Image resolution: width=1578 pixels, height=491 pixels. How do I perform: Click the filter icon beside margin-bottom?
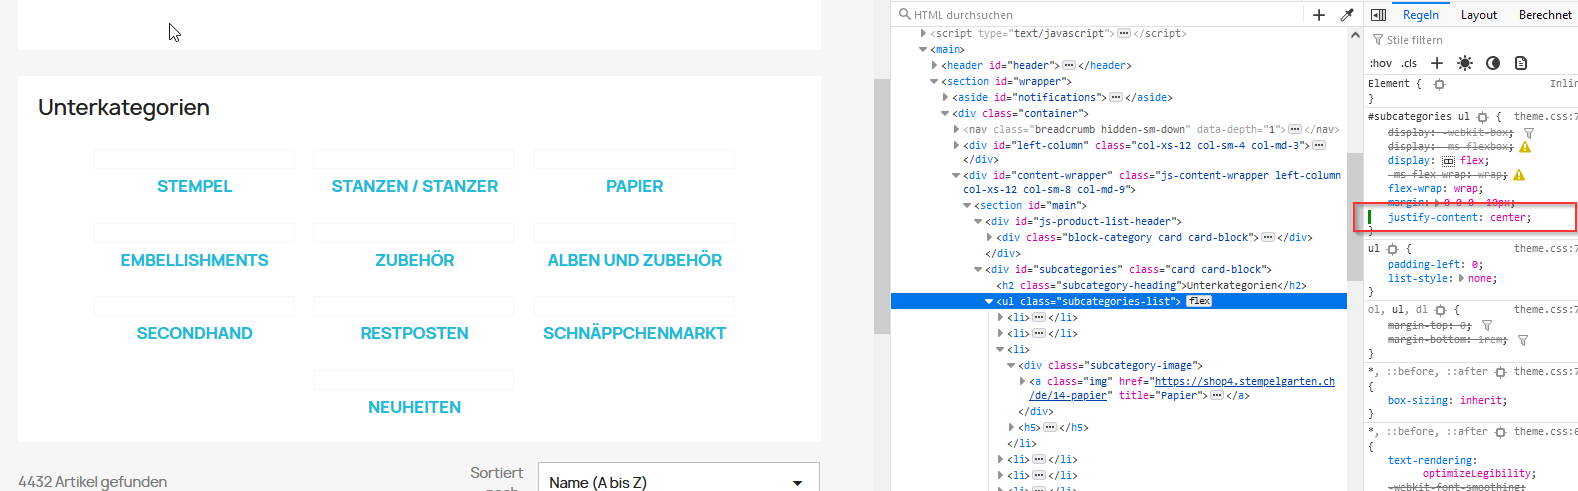coord(1523,340)
